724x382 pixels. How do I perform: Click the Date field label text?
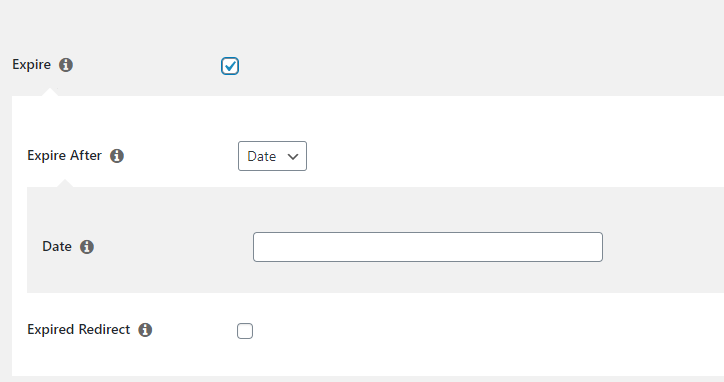[x=57, y=247]
